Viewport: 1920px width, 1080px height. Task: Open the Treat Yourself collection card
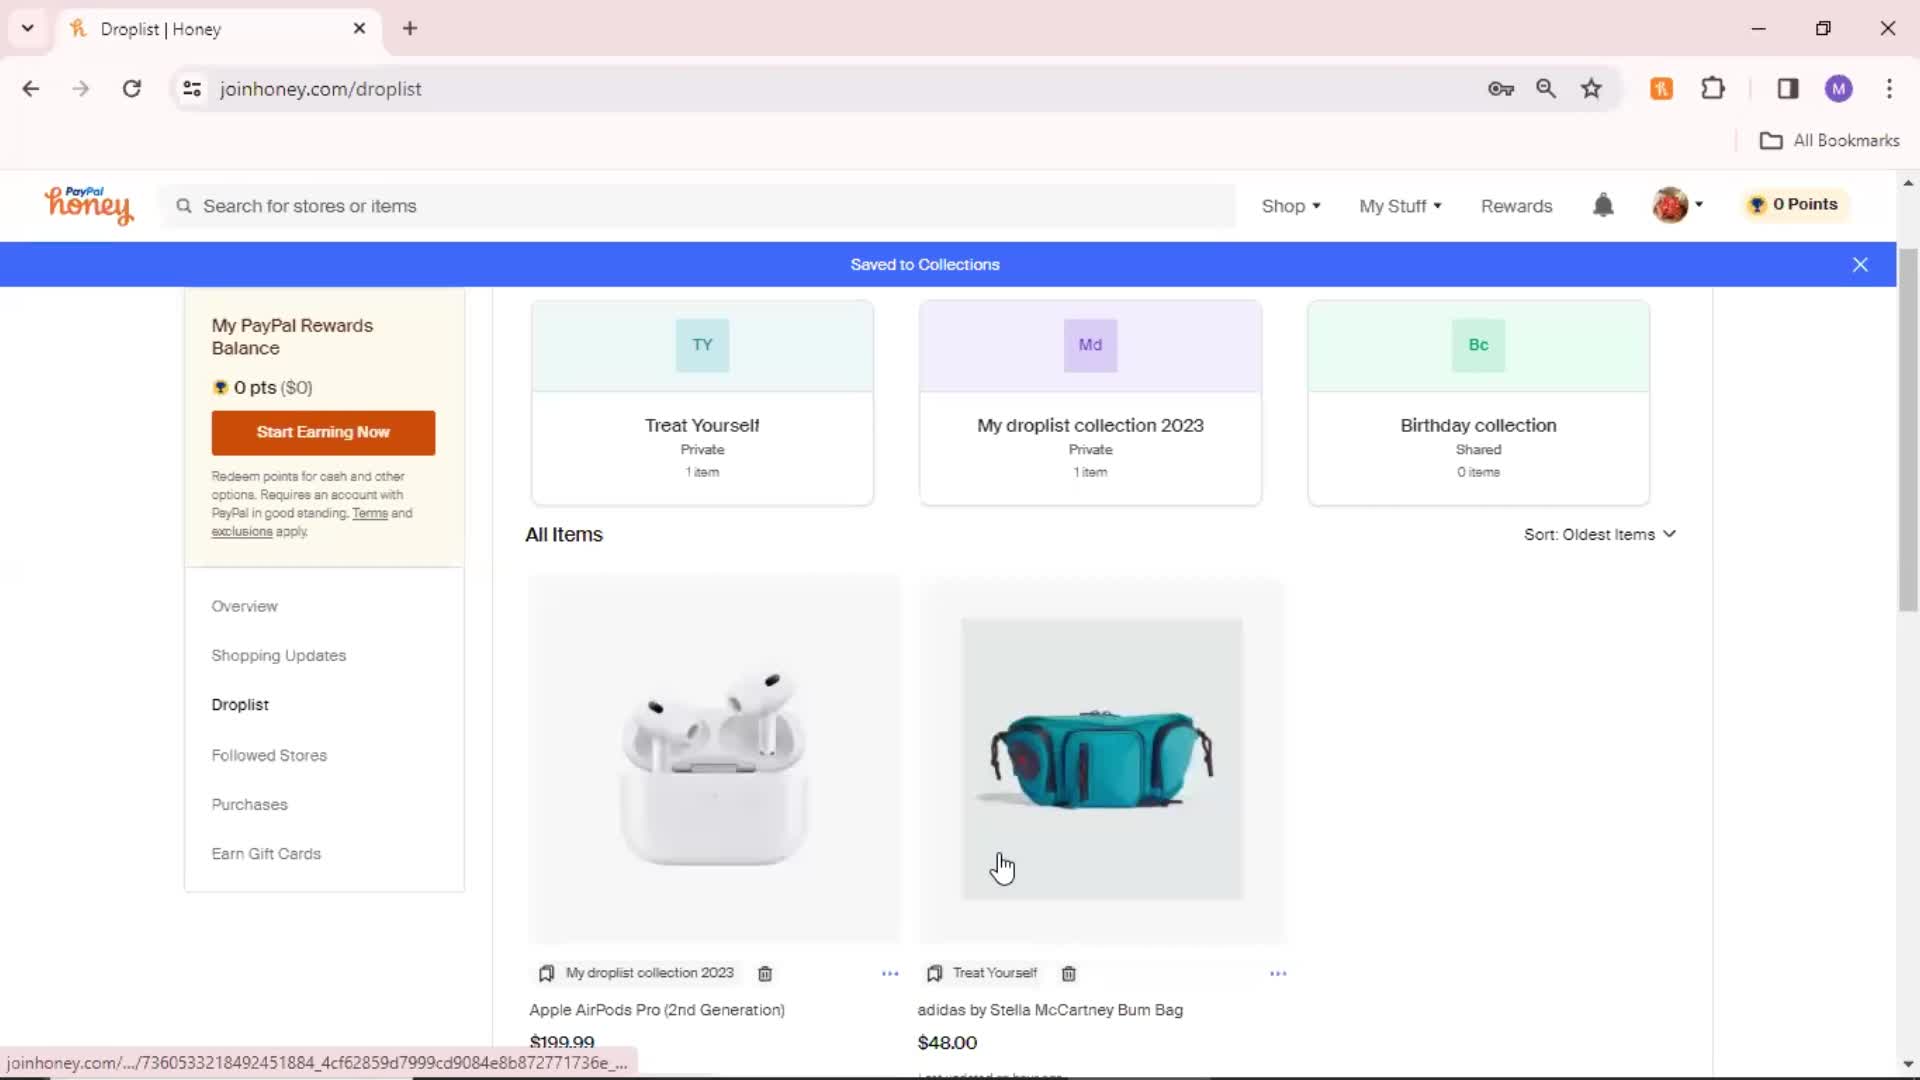pyautogui.click(x=702, y=403)
